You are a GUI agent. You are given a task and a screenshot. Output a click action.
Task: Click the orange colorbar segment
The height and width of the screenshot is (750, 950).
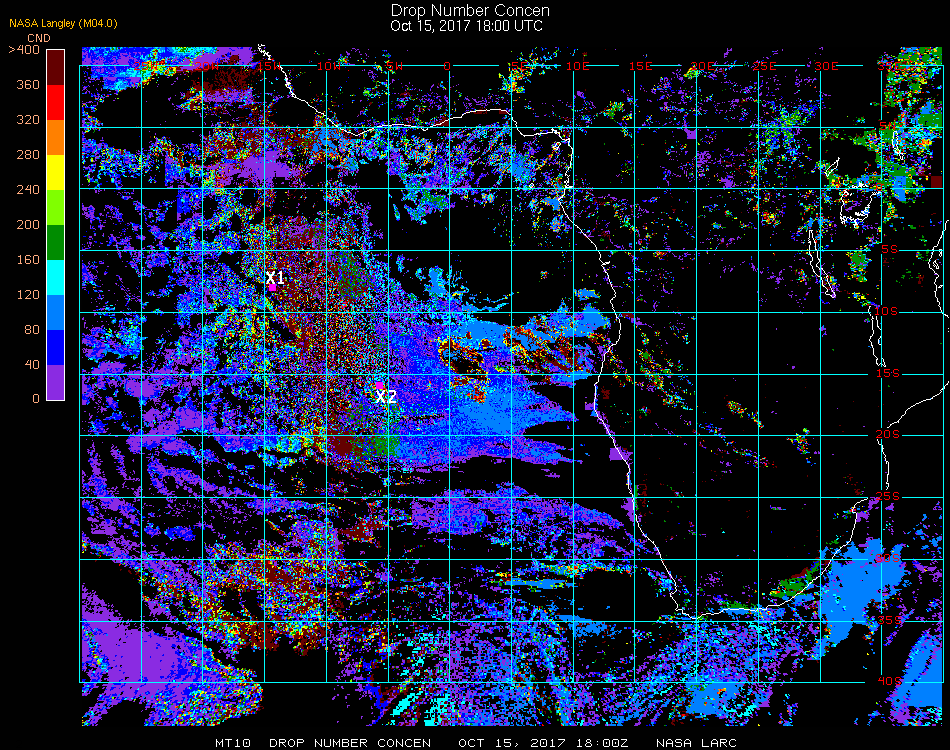coord(55,138)
